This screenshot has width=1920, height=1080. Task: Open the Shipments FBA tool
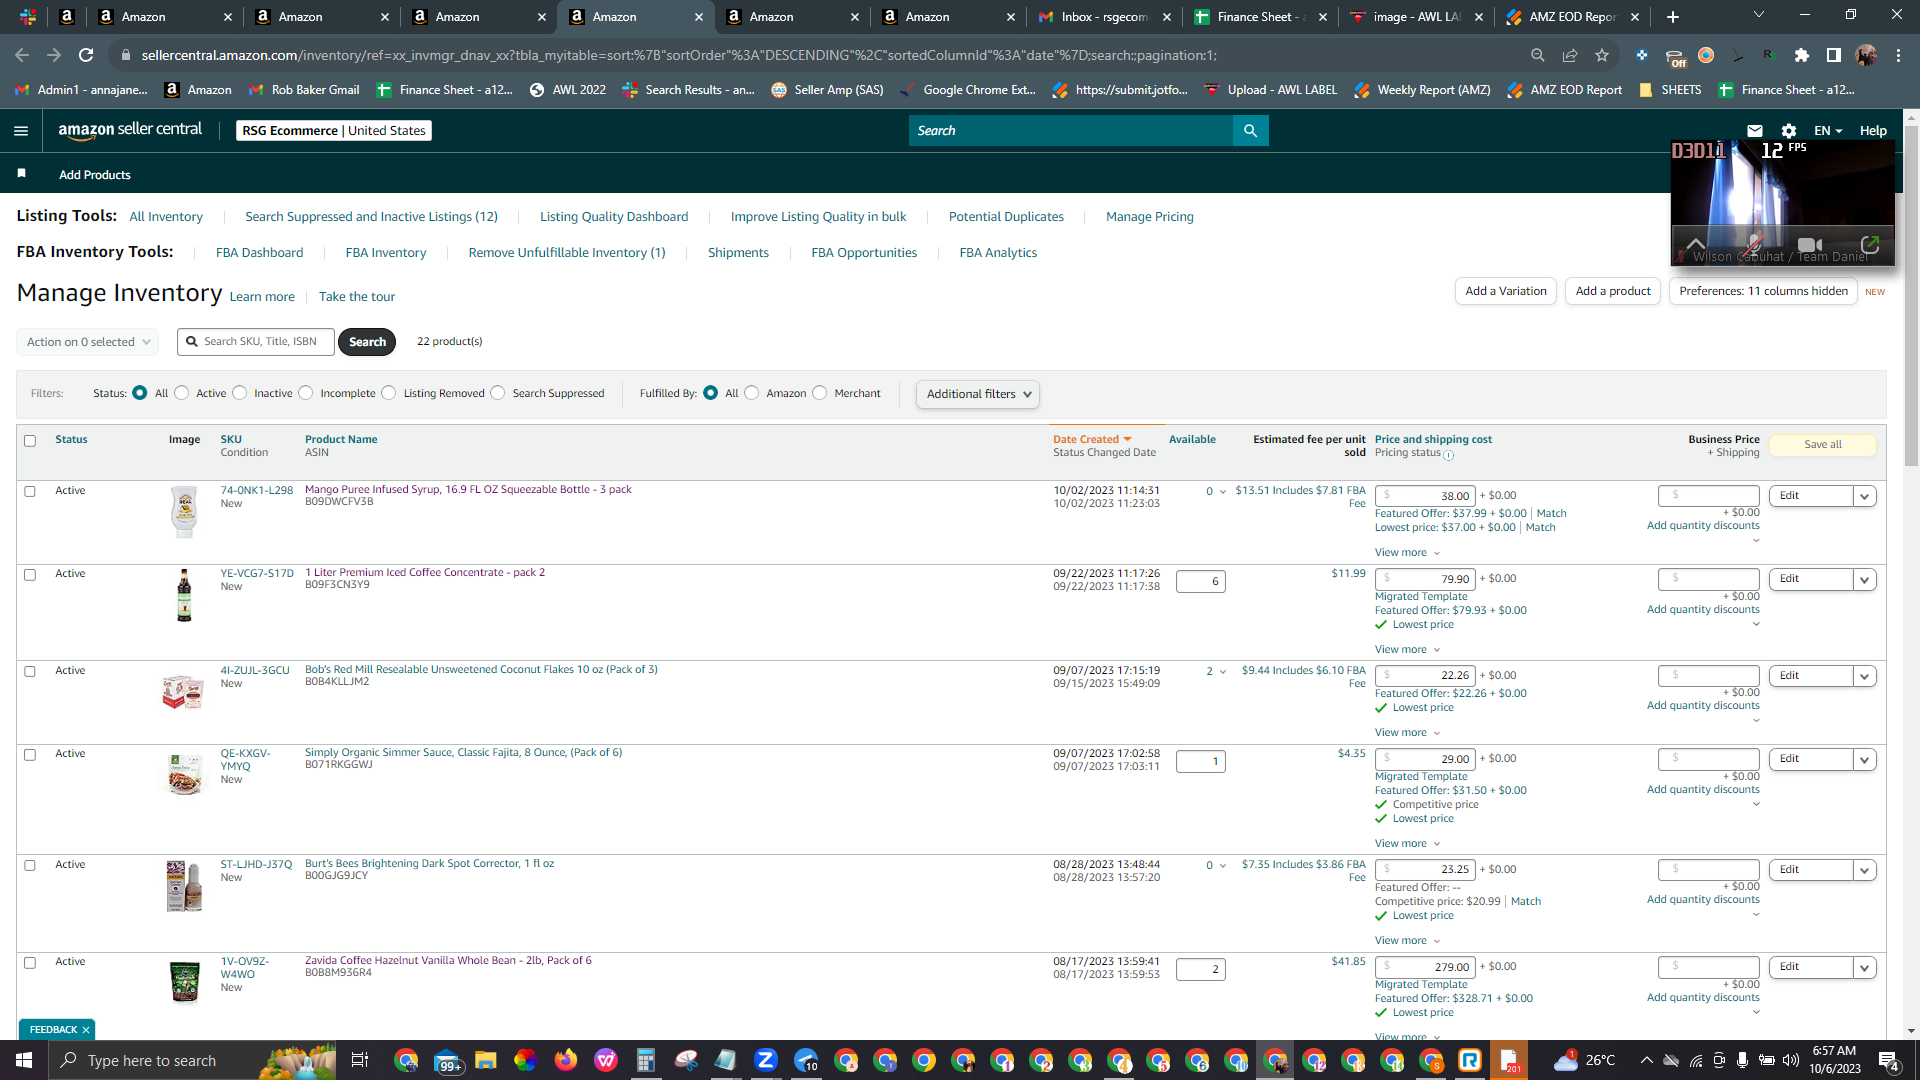pyautogui.click(x=738, y=253)
